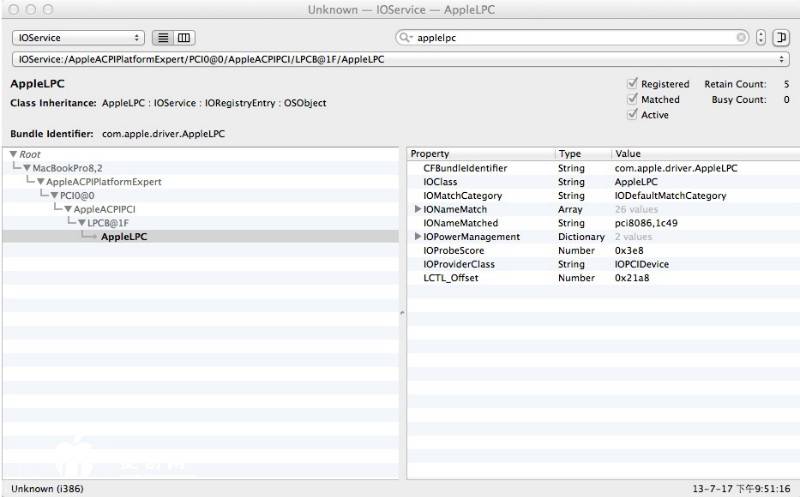Collapse the MacBookPro8,2 tree node
800x497 pixels.
pos(27,168)
